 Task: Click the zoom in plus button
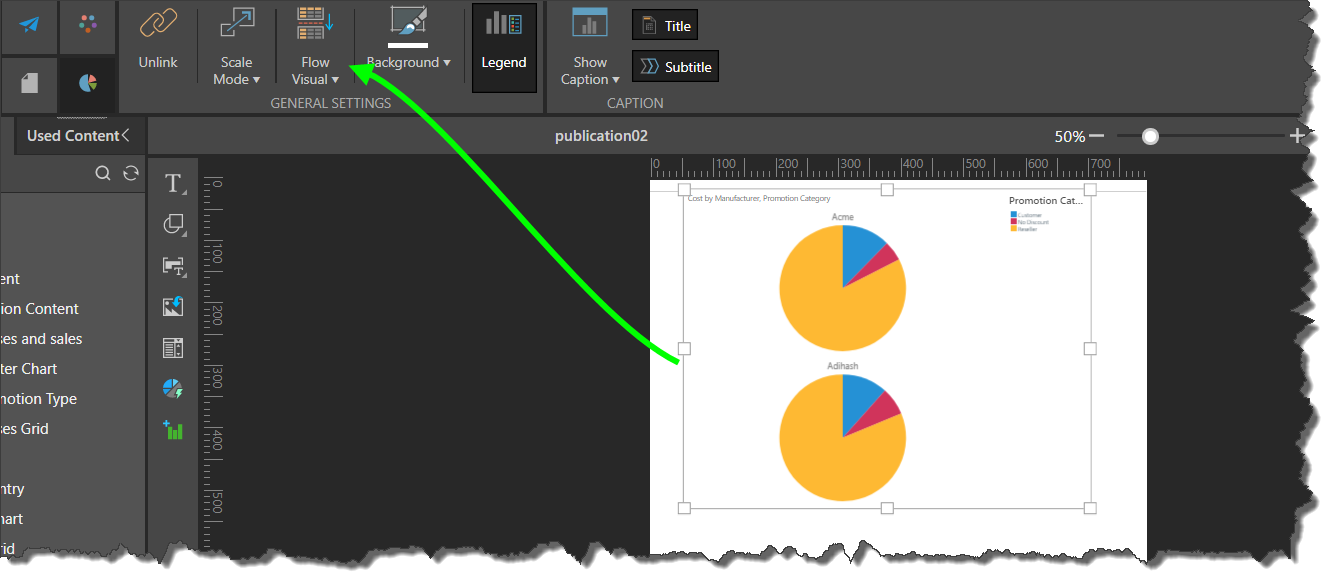coord(1297,136)
